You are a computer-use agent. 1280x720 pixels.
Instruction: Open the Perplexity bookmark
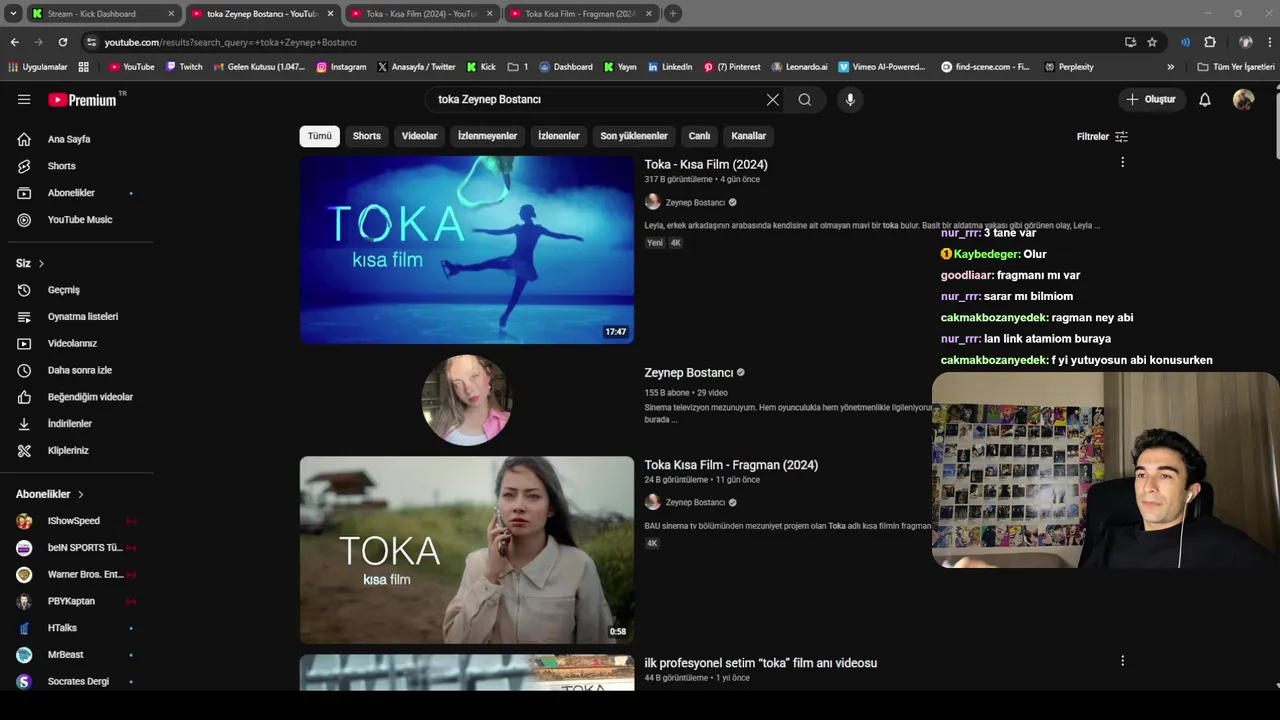(x=1069, y=67)
